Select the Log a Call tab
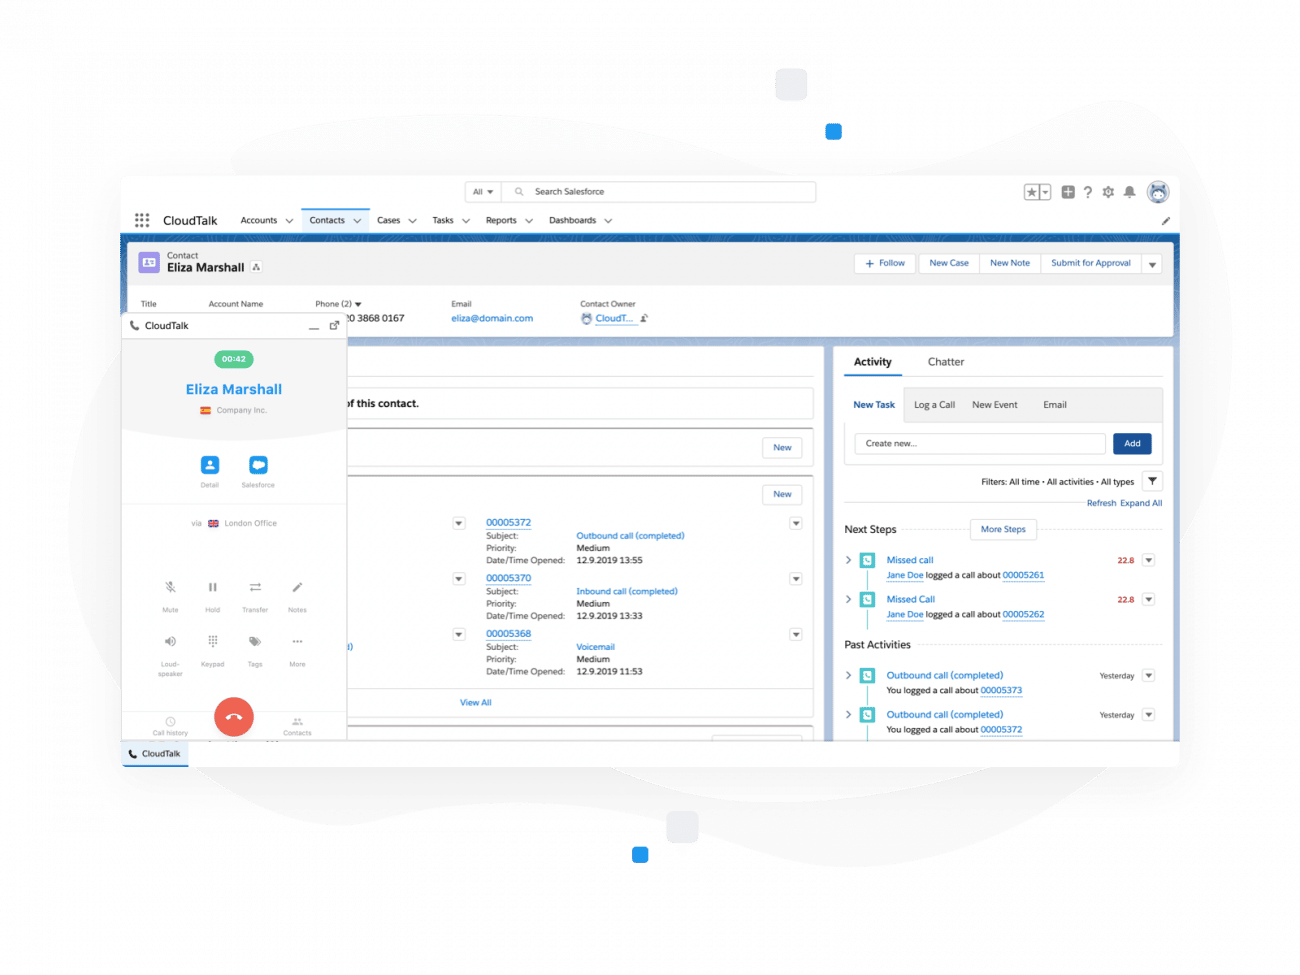1300x975 pixels. coord(934,405)
